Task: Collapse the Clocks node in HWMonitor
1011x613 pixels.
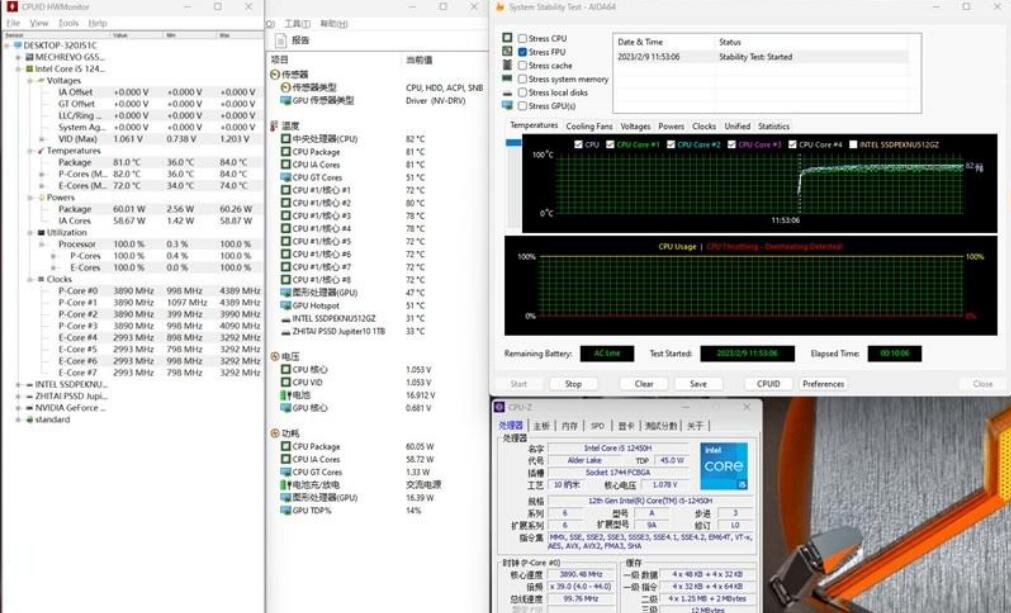Action: [30, 279]
